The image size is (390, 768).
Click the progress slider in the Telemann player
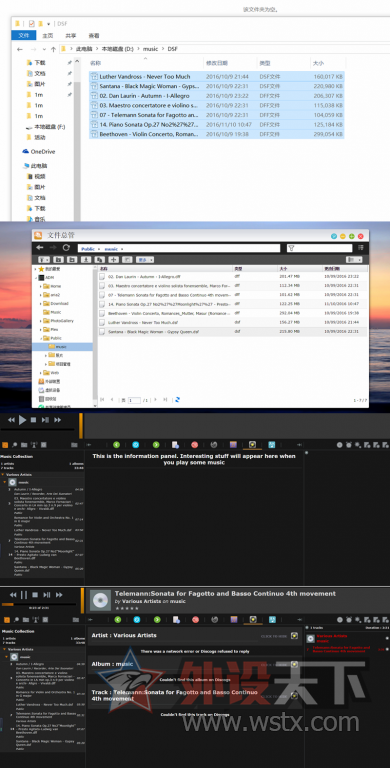tap(39, 604)
